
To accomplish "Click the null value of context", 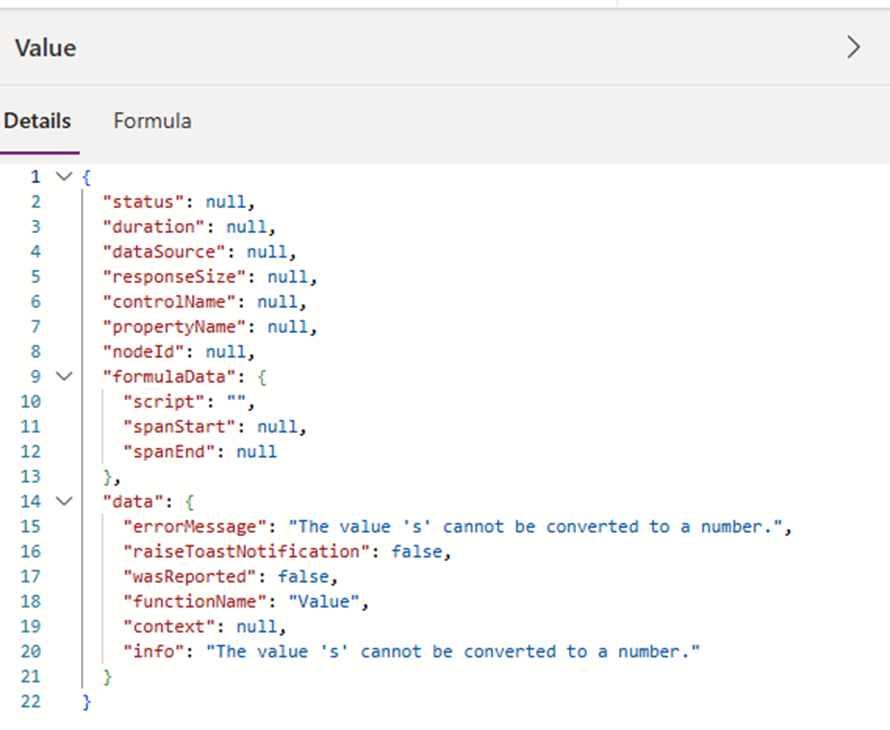I will click(x=257, y=627).
